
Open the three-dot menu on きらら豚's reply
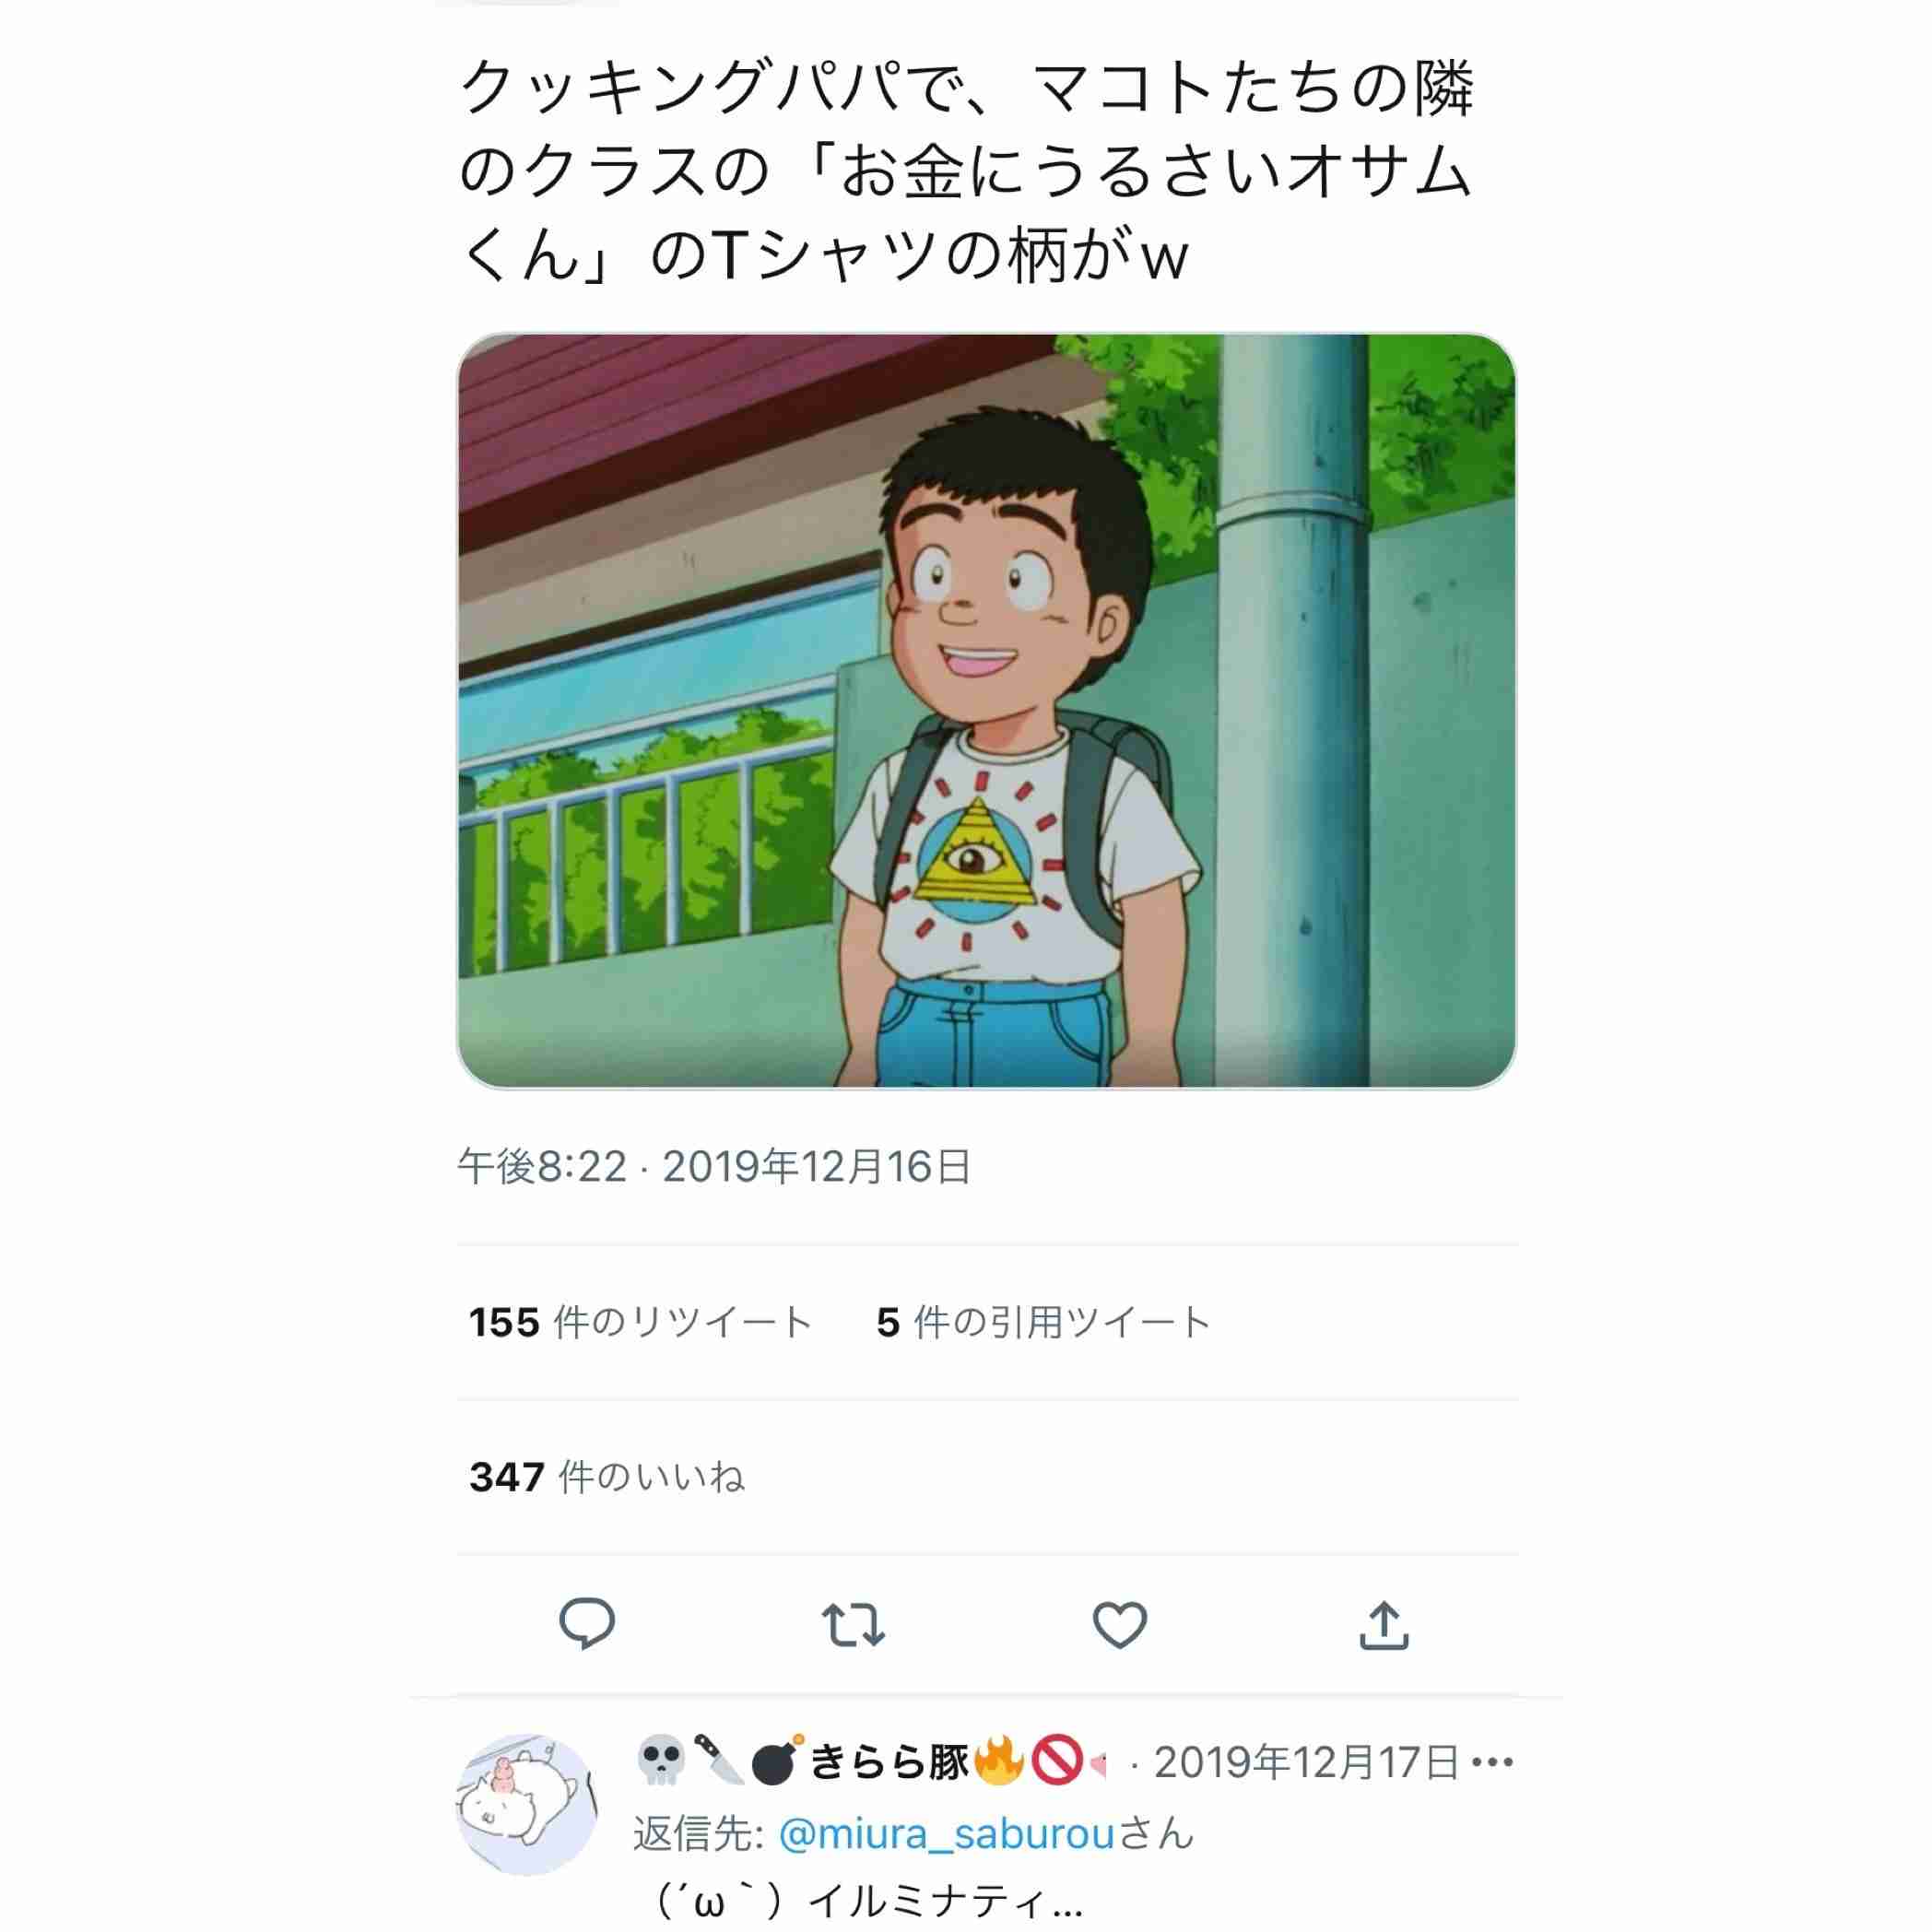tap(1493, 1762)
